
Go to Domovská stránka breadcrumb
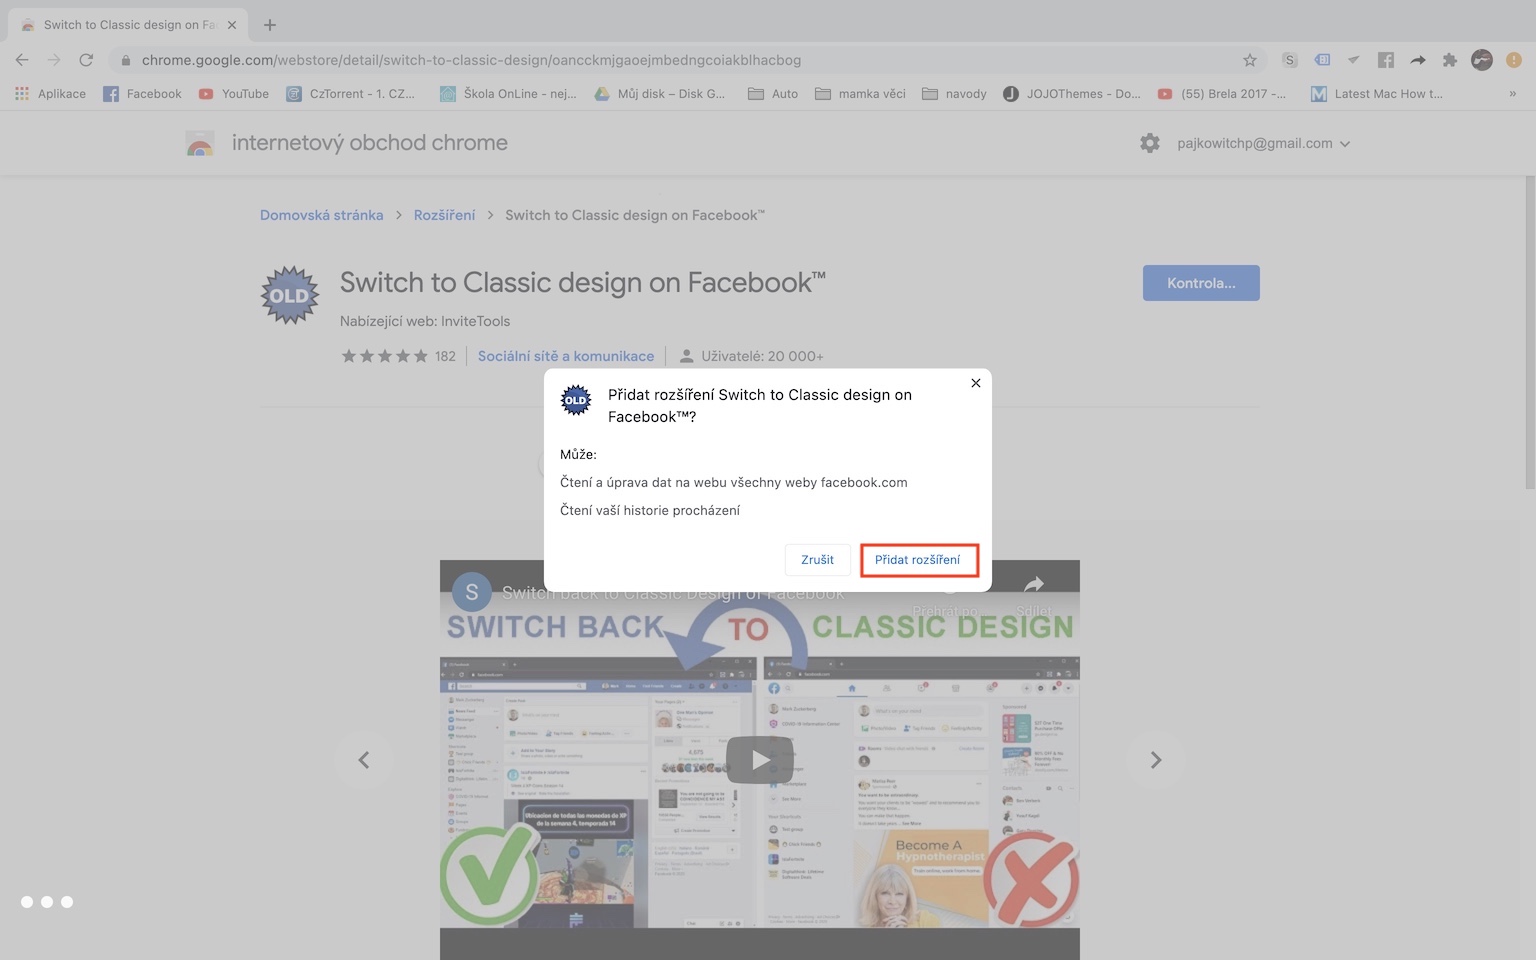point(322,215)
